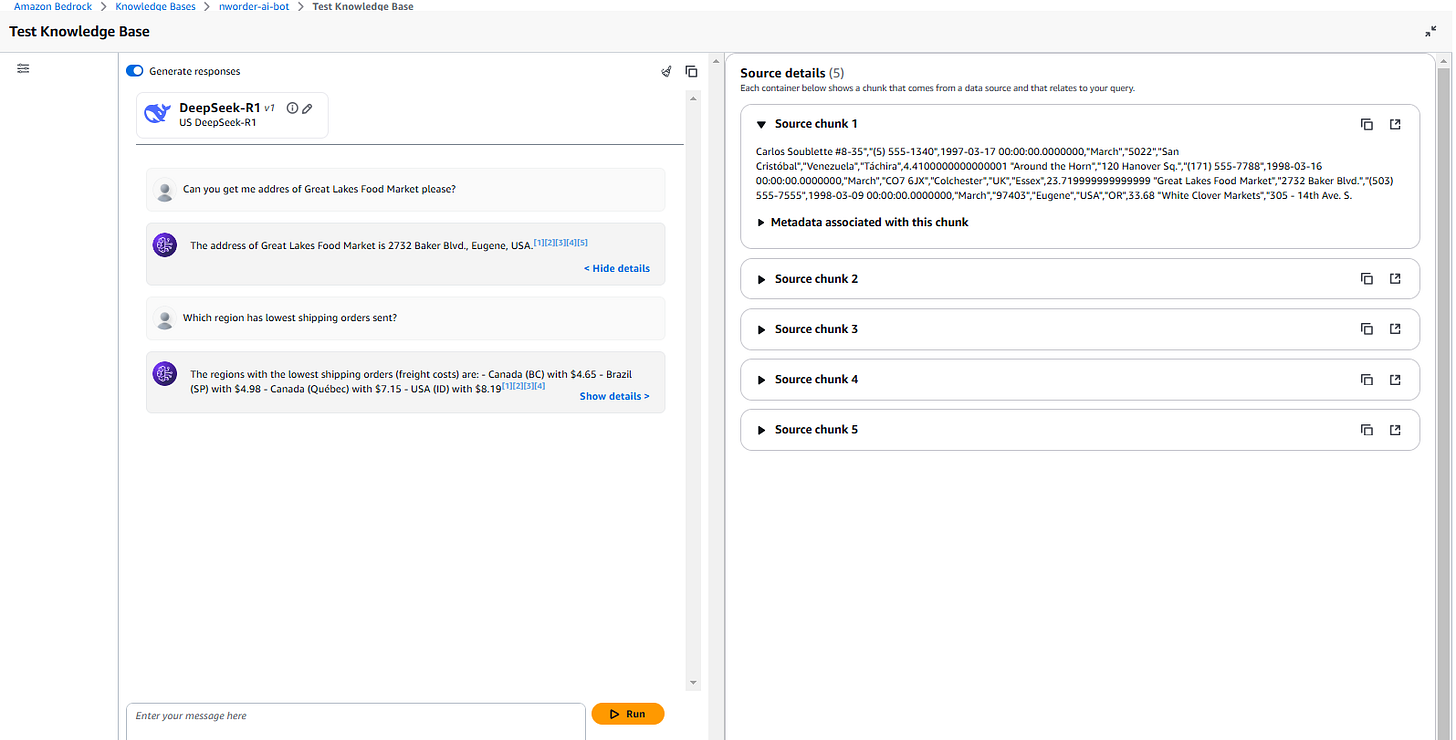
Task: Expand Source chunk 3
Action: (x=762, y=329)
